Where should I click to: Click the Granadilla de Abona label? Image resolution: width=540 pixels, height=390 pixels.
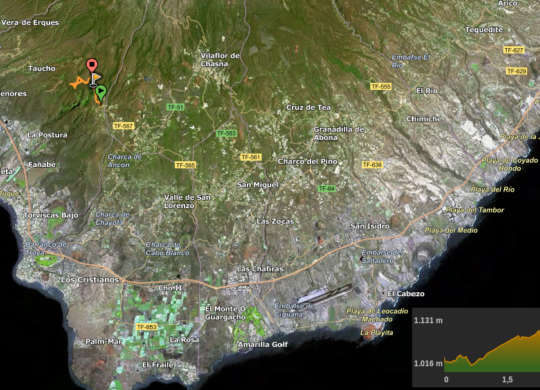click(339, 133)
